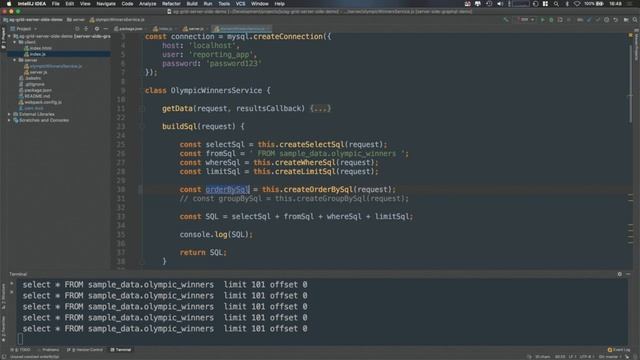Open the VCS menu
Image resolution: width=640 pixels, height=360 pixels.
tap(240, 4)
